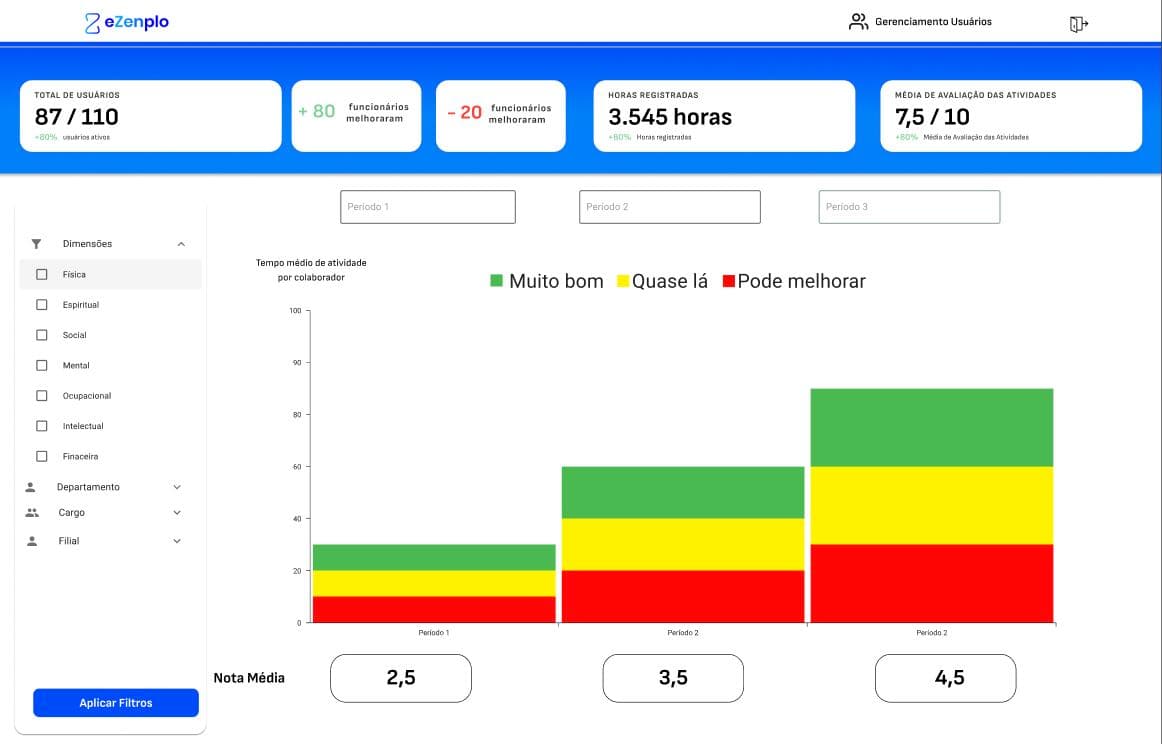Click the Filial label
The image size is (1162, 744).
(69, 541)
